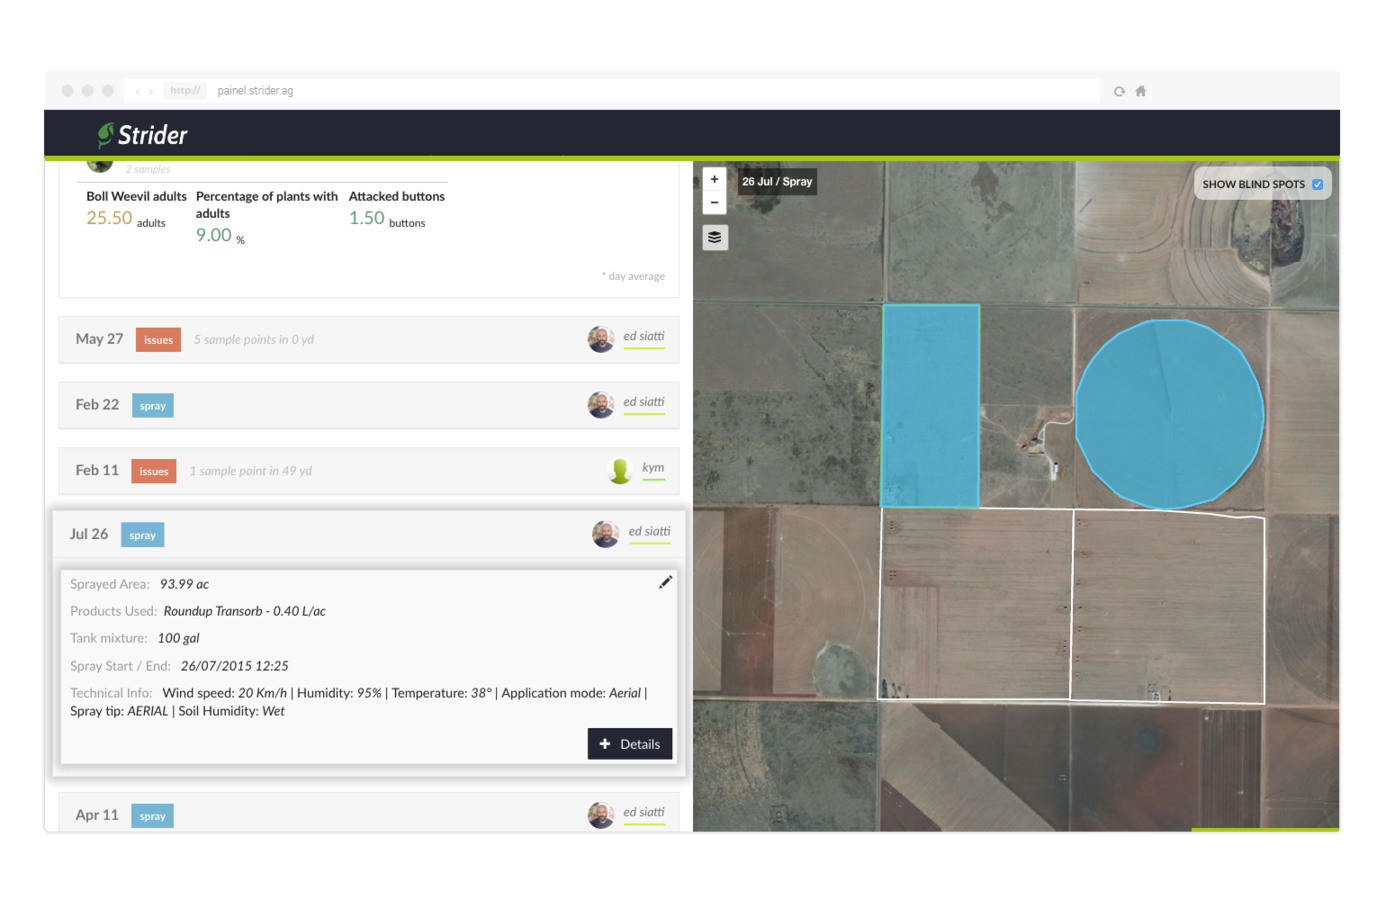The image size is (1386, 900).
Task: Click the spray tag on Feb 22
Action: 153,406
